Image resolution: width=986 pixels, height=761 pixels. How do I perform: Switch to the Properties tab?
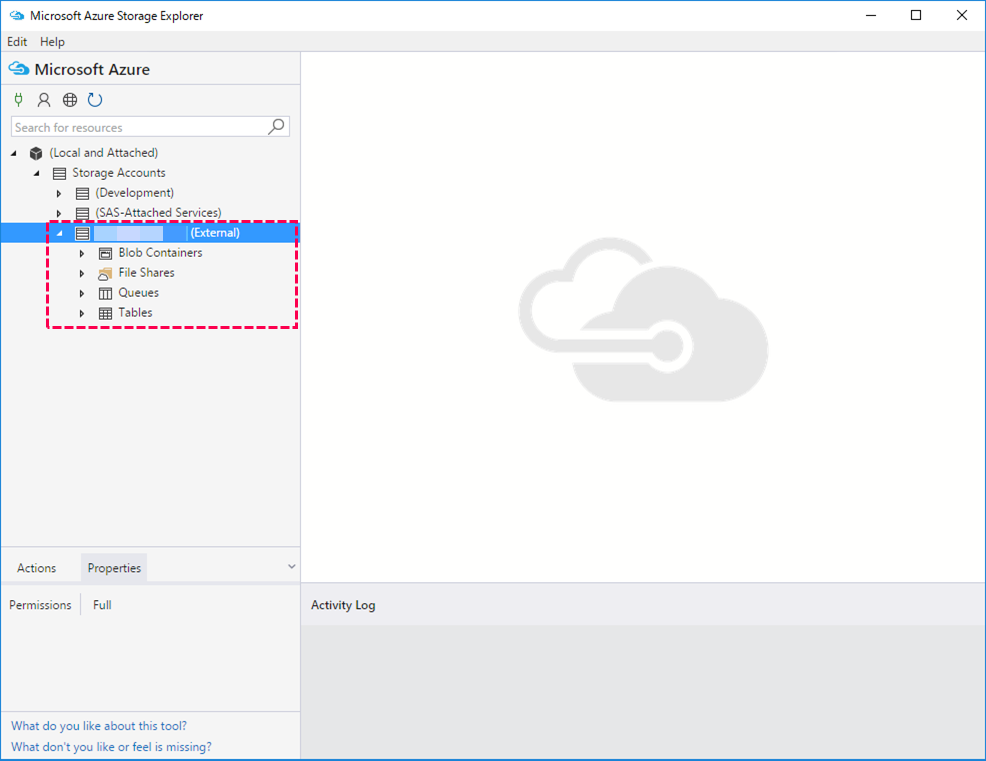[114, 568]
